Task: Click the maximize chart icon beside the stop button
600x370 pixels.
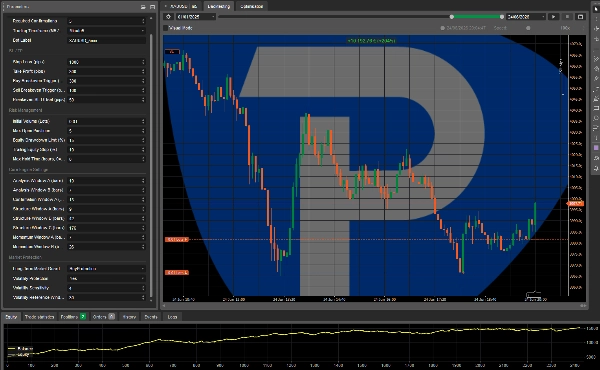Action: tap(580, 17)
